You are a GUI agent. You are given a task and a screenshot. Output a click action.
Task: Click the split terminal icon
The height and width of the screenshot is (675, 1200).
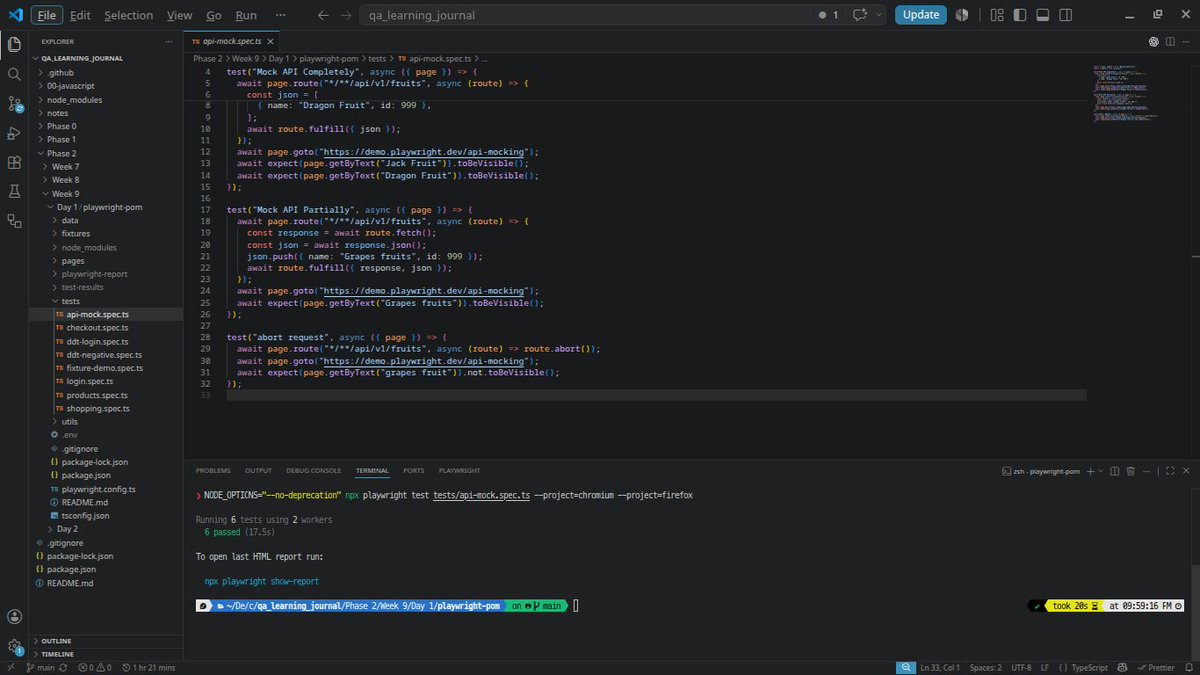1116,471
